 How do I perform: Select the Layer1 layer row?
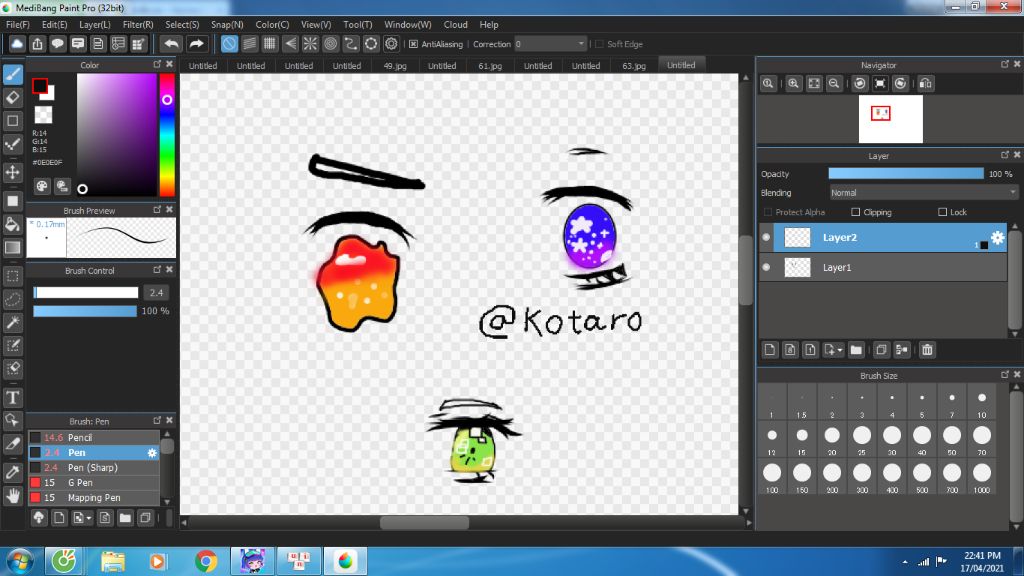884,267
